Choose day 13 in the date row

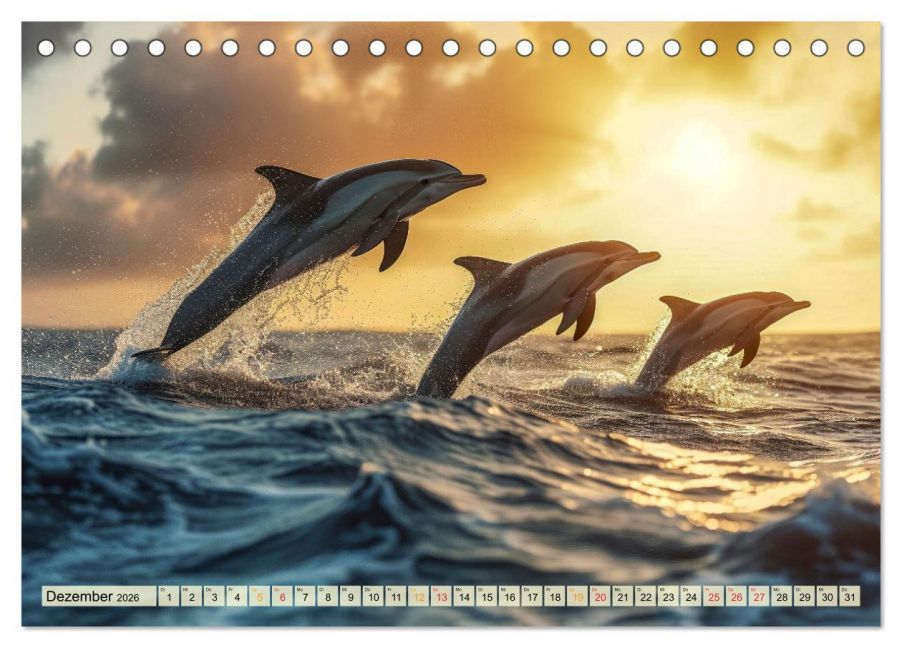[x=441, y=597]
